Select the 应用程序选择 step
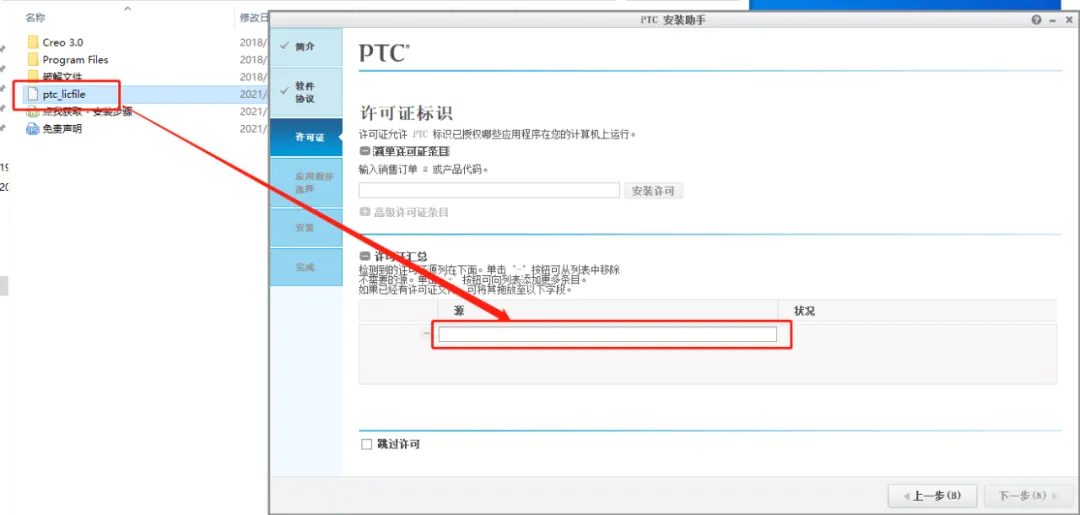Screen dimensions: 1080x515 tap(306, 182)
